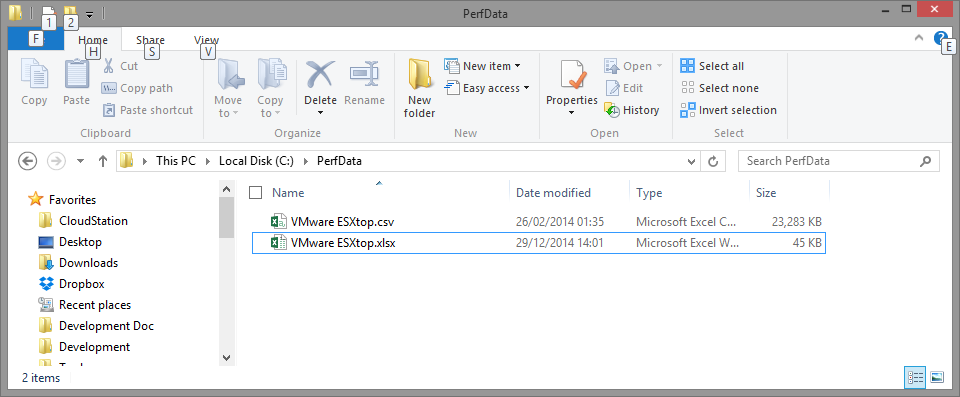Click in the Search PerfData box
Screen dimensions: 960x397
point(838,161)
